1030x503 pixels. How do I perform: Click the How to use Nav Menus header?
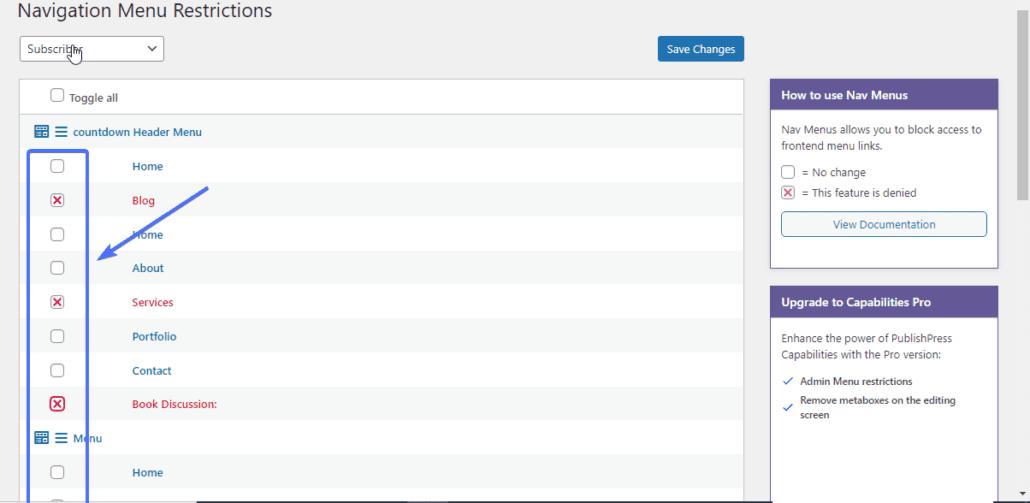point(884,95)
